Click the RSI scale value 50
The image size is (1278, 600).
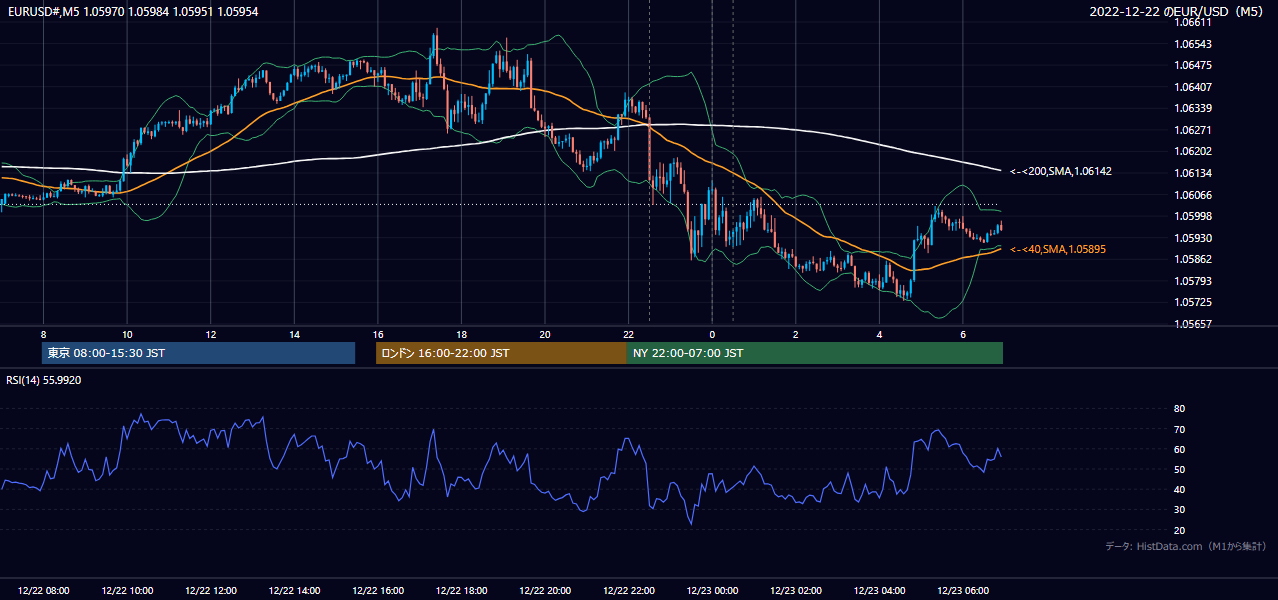click(x=1179, y=469)
